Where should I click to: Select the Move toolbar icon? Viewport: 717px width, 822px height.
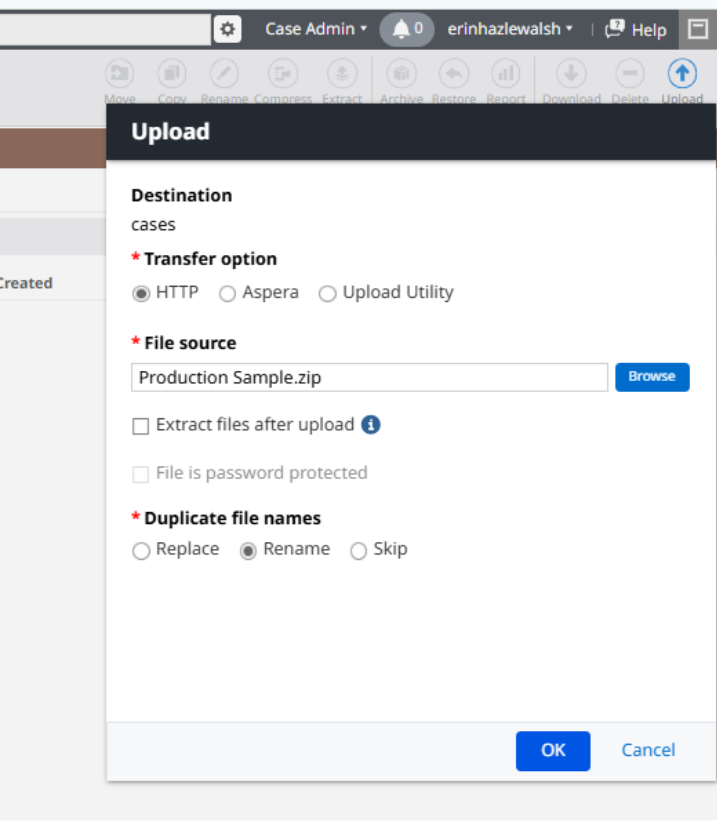tap(118, 77)
